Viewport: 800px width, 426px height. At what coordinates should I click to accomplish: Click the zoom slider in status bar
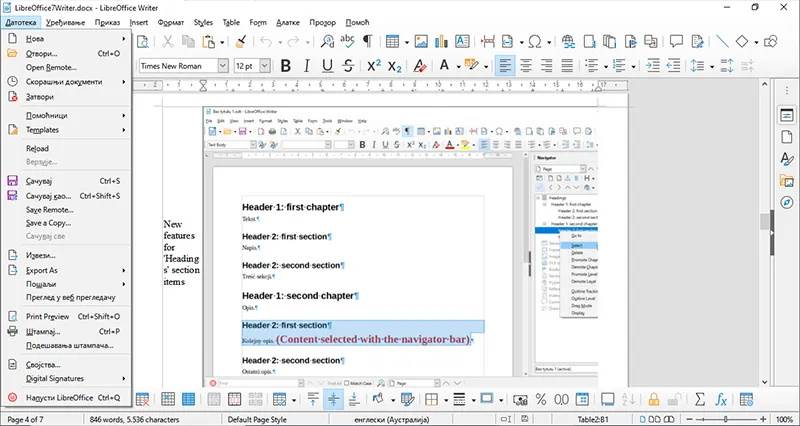(724, 419)
